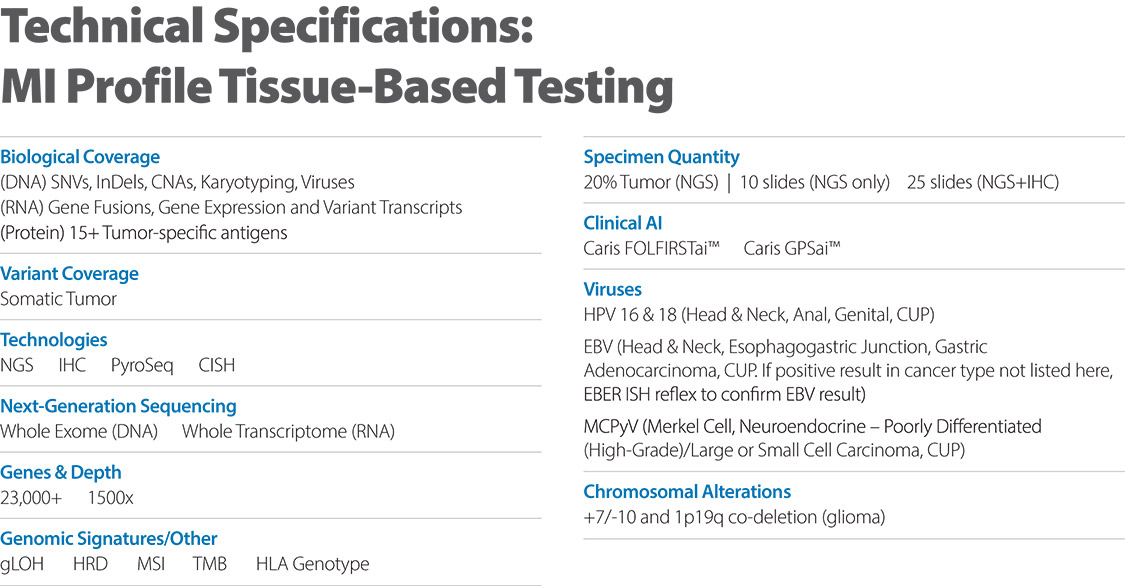Click the 1500x depth value
Viewport: 1125px width, 586px height.
113,497
